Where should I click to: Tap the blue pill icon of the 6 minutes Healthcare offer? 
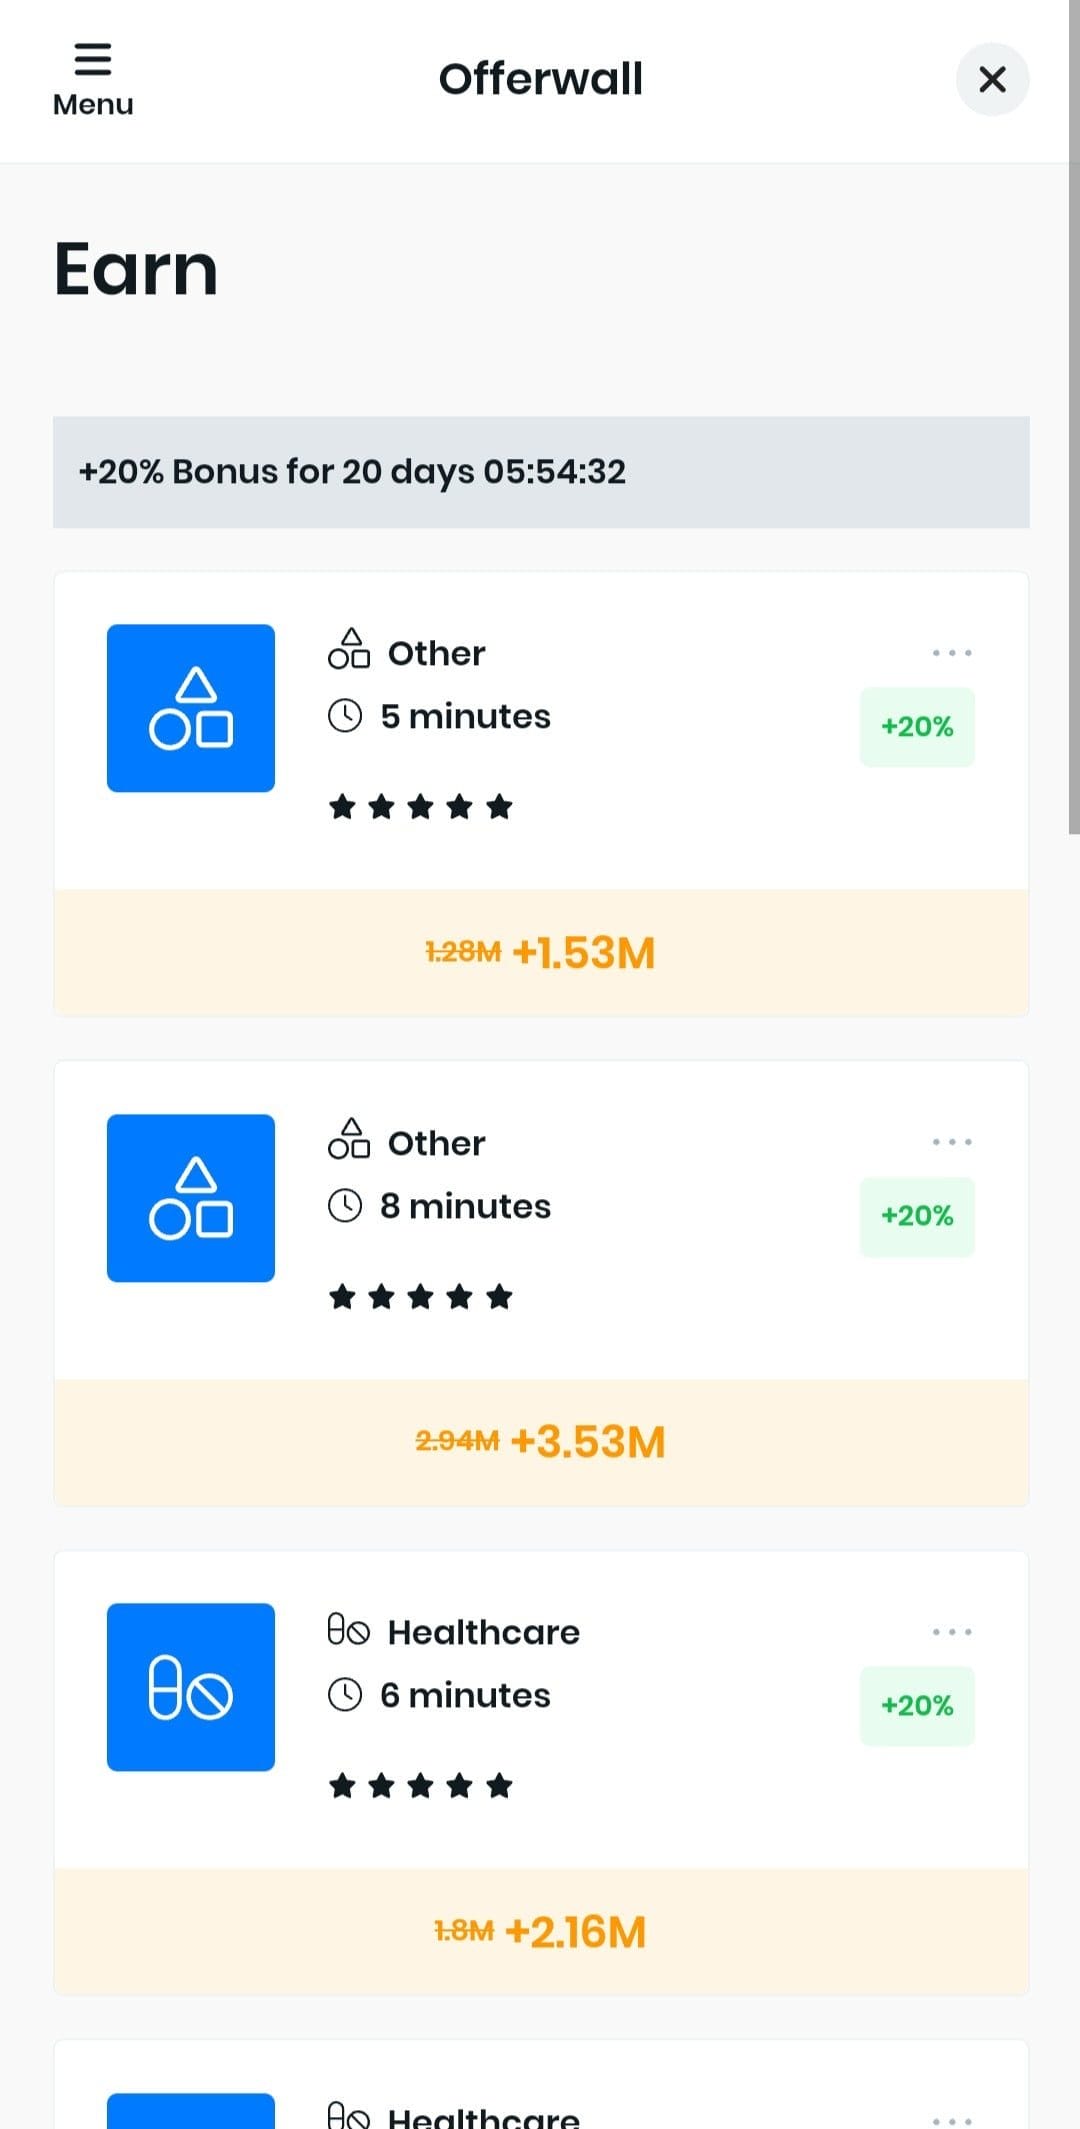pos(191,1687)
